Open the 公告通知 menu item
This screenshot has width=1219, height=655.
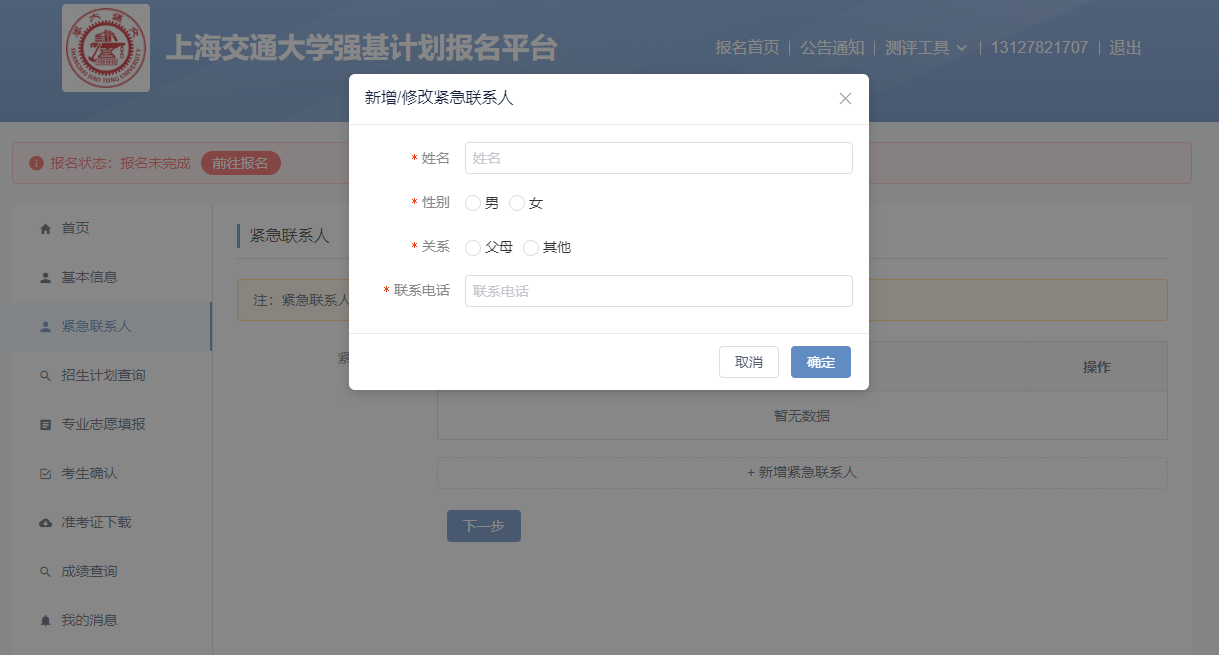click(x=832, y=48)
